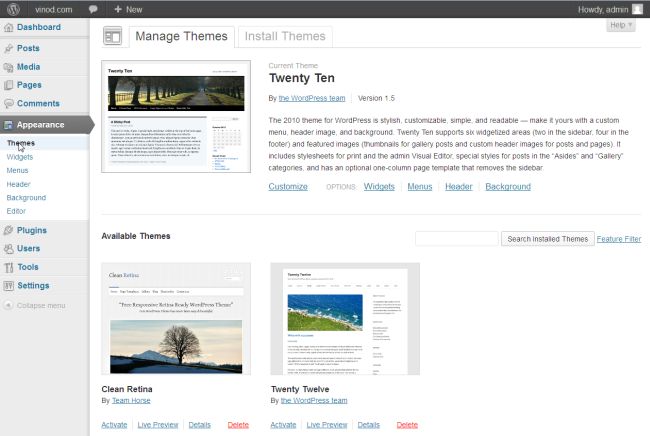This screenshot has height=436, width=650.
Task: Click the Comments speech bubble icon in sidebar
Action: point(8,104)
